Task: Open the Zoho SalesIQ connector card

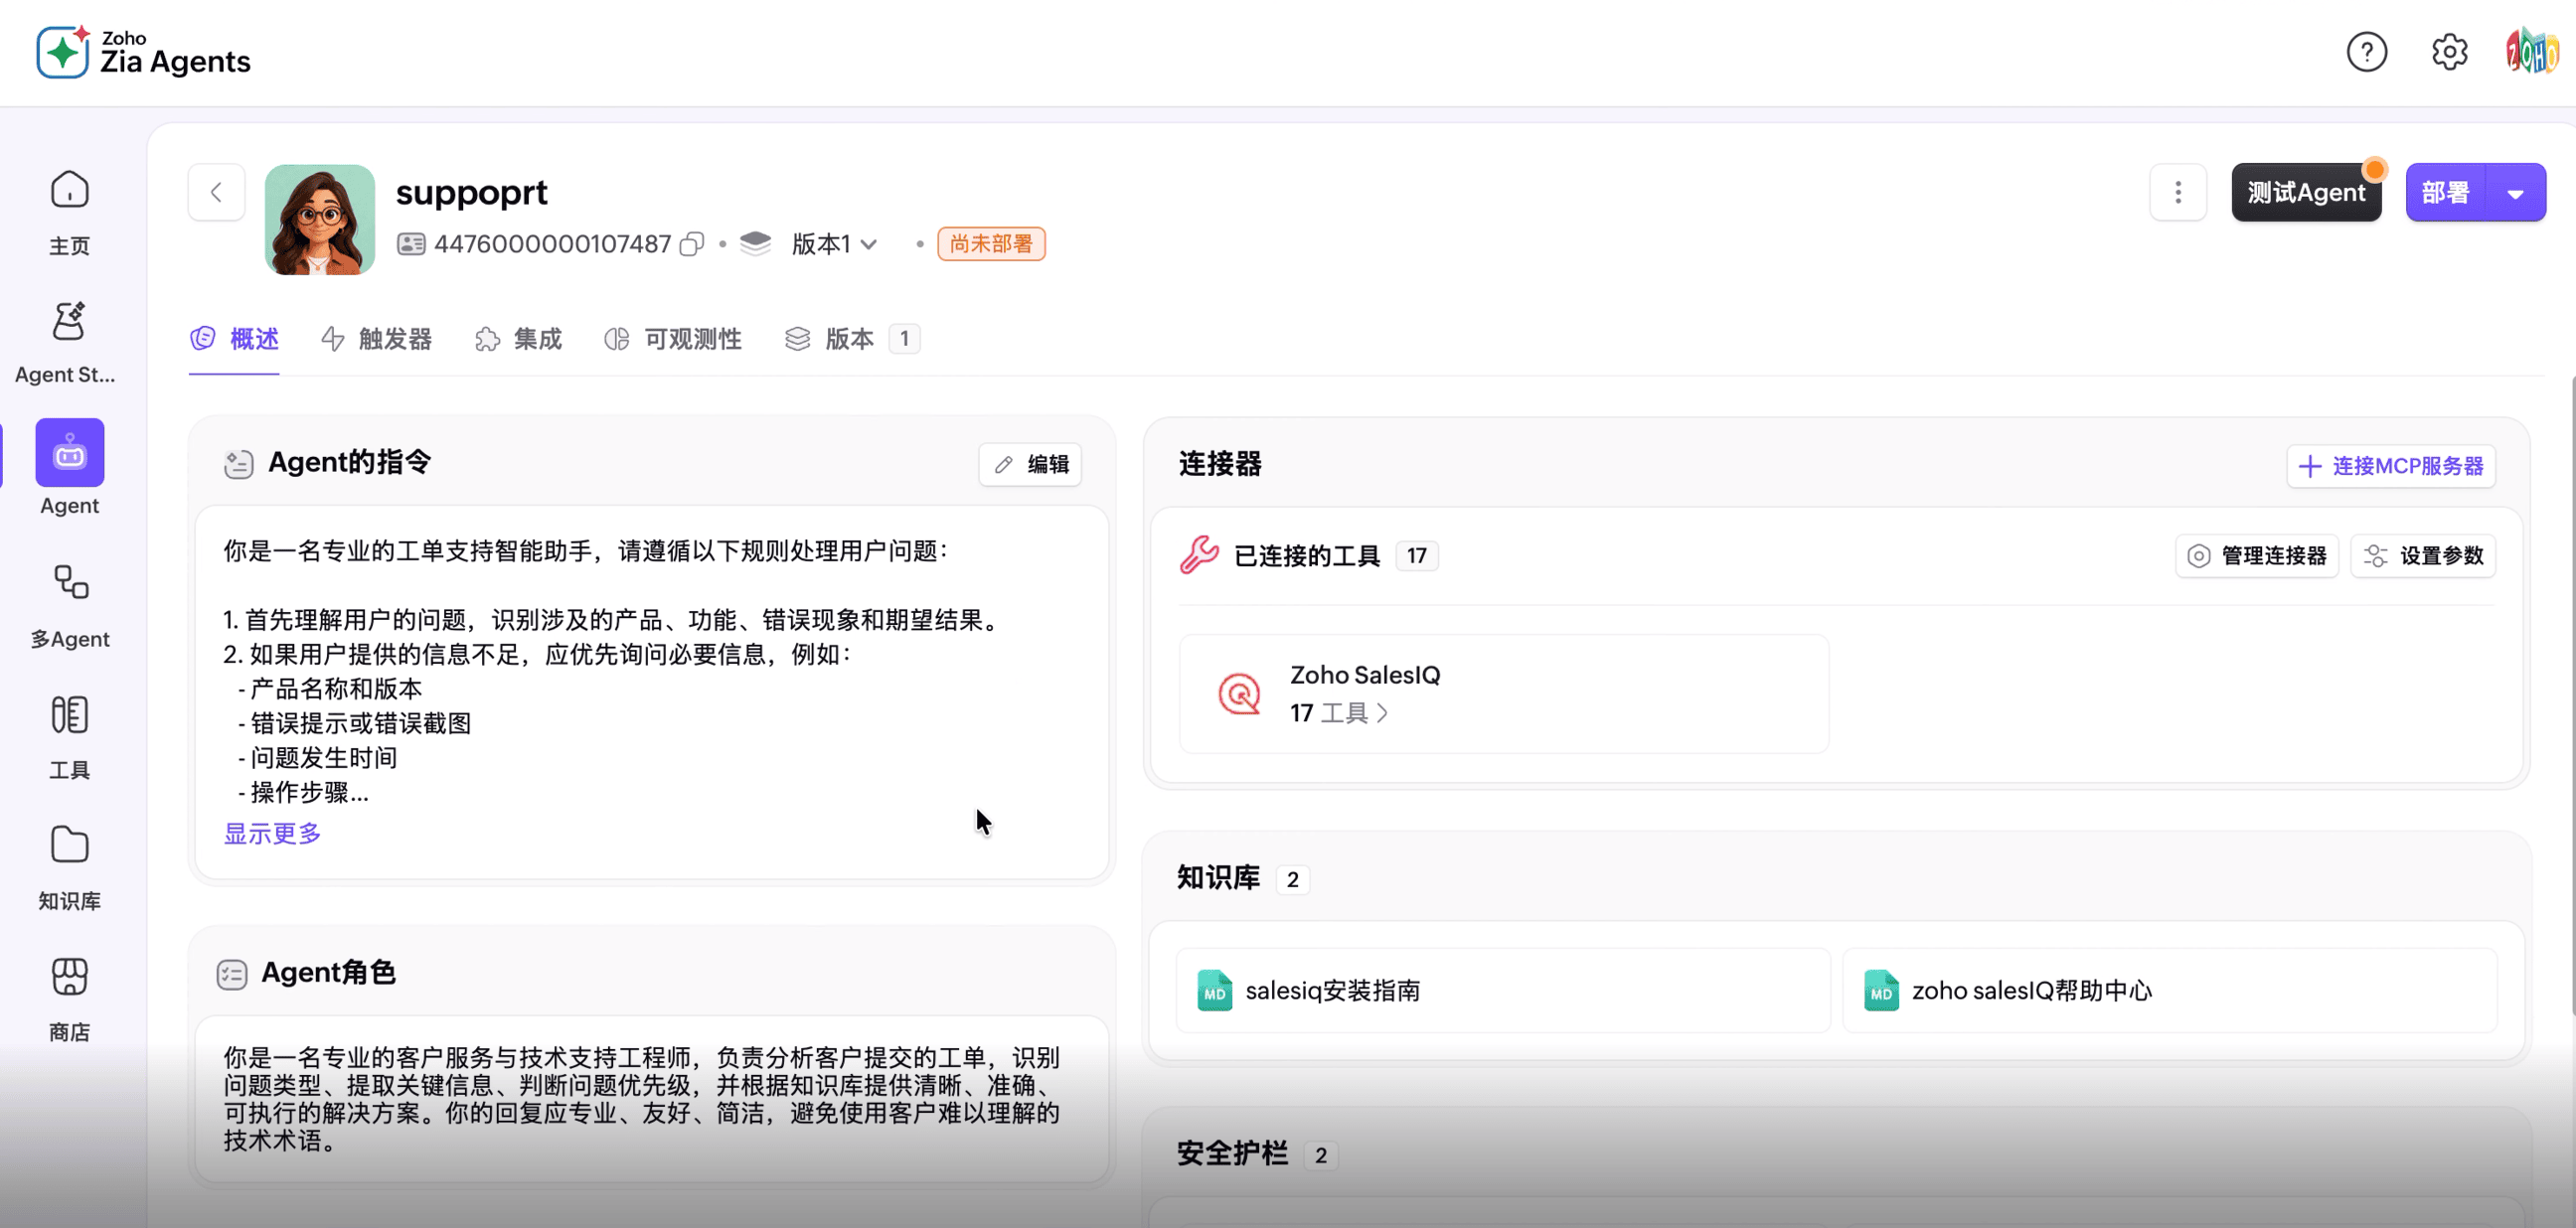Action: click(1504, 693)
